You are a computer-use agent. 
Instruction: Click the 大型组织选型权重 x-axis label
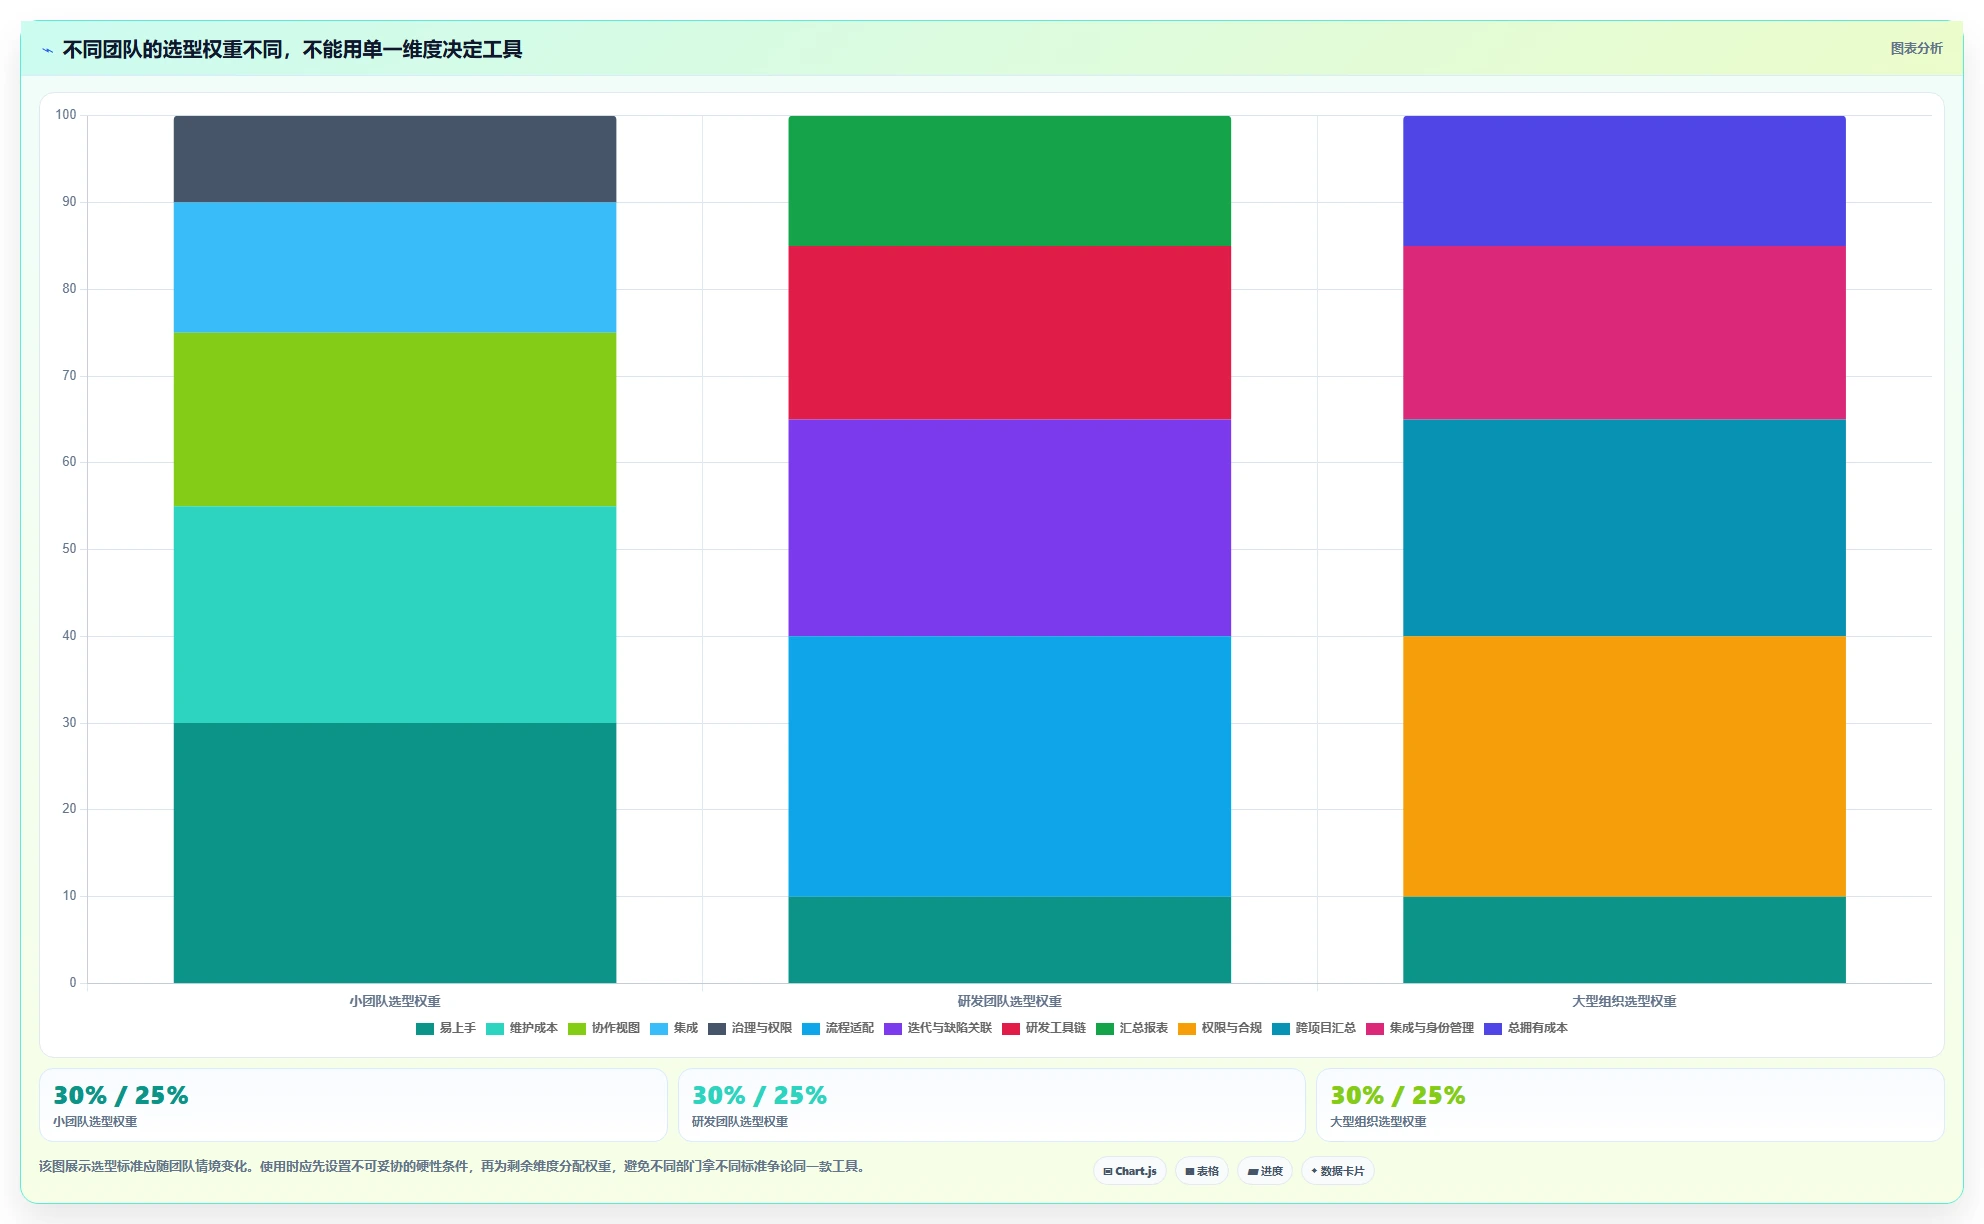coord(1625,1001)
